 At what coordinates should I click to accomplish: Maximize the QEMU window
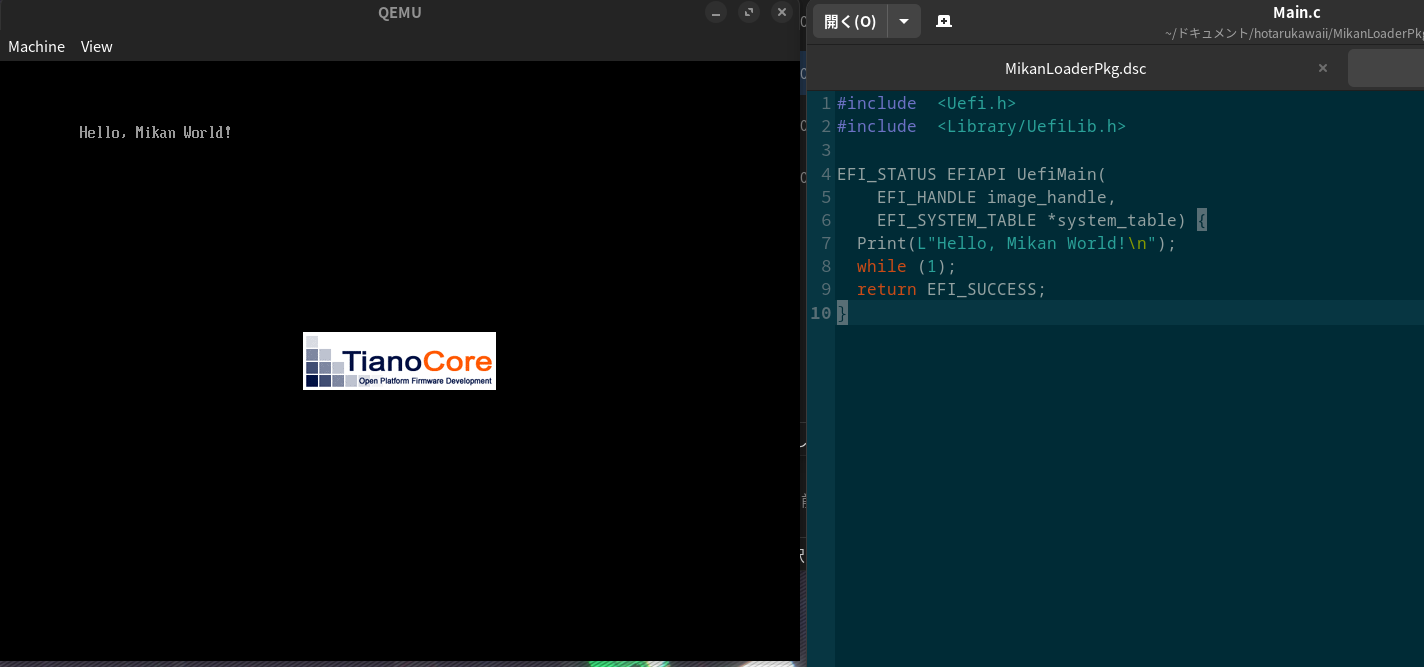click(x=749, y=13)
